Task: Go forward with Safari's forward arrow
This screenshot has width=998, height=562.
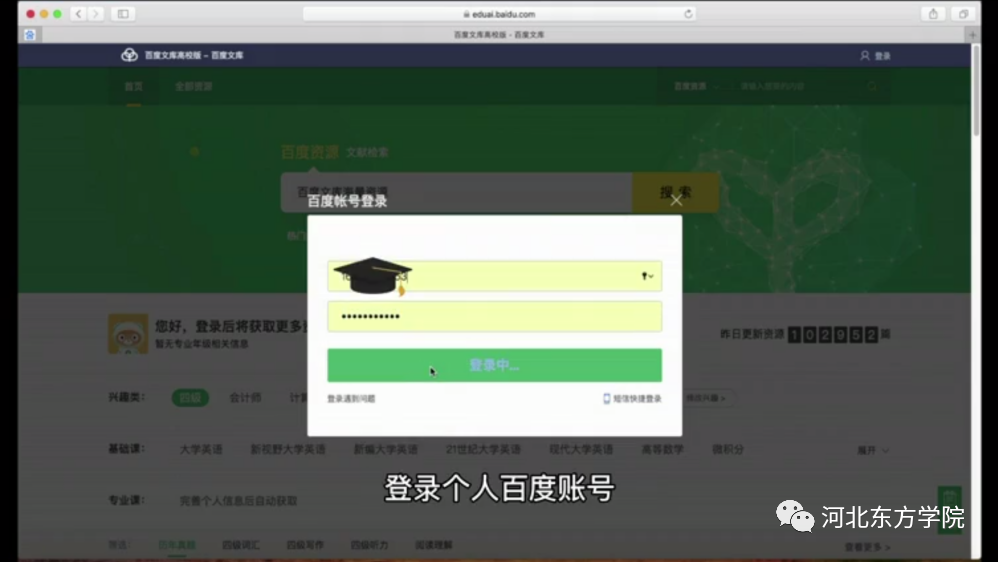Action: pyautogui.click(x=95, y=13)
